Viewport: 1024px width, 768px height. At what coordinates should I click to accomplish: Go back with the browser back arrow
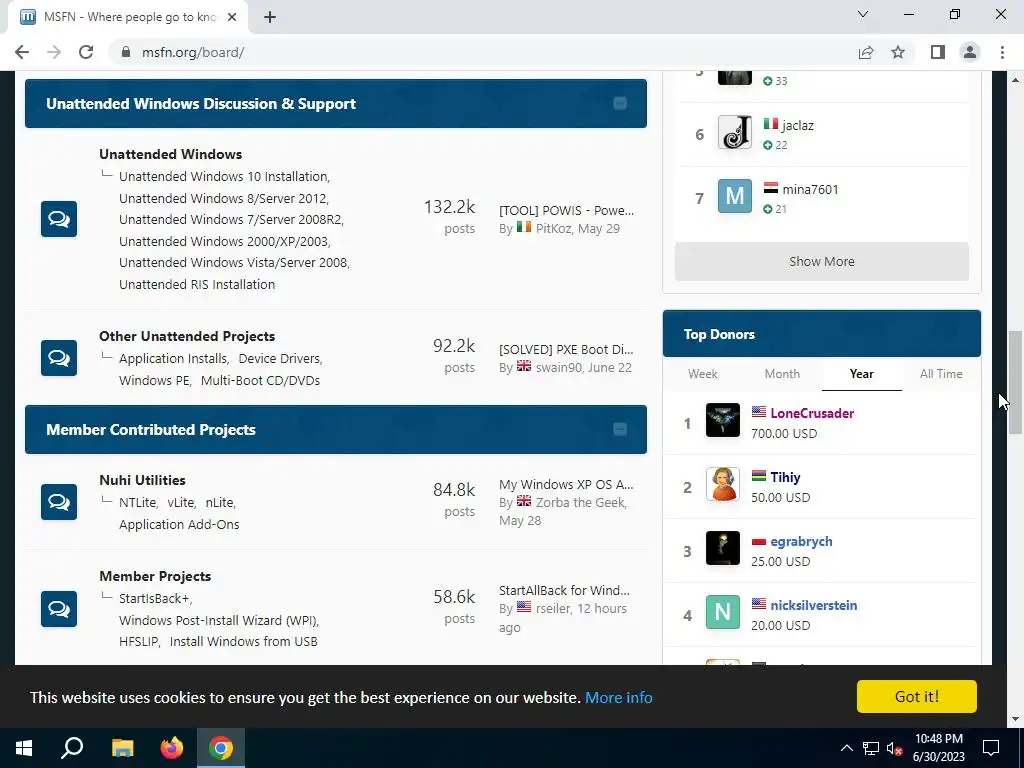click(22, 52)
